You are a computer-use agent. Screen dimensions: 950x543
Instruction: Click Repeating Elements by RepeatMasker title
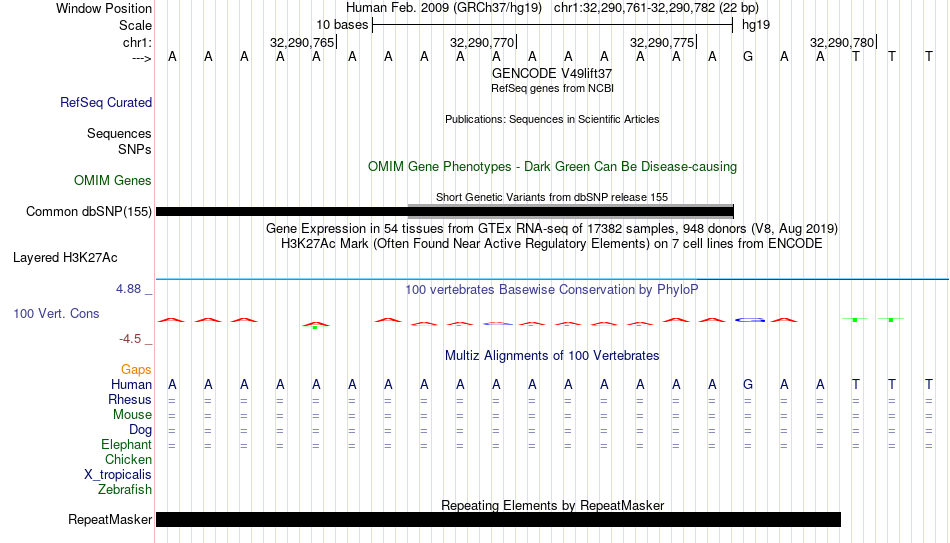click(552, 505)
